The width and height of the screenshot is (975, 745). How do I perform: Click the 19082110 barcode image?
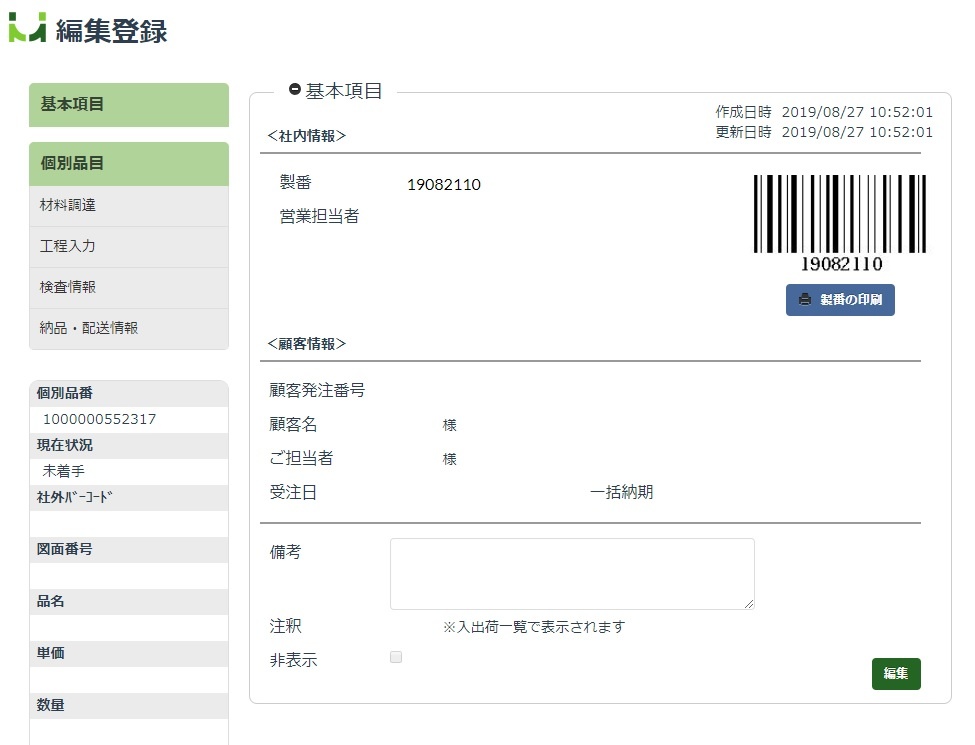[x=840, y=223]
